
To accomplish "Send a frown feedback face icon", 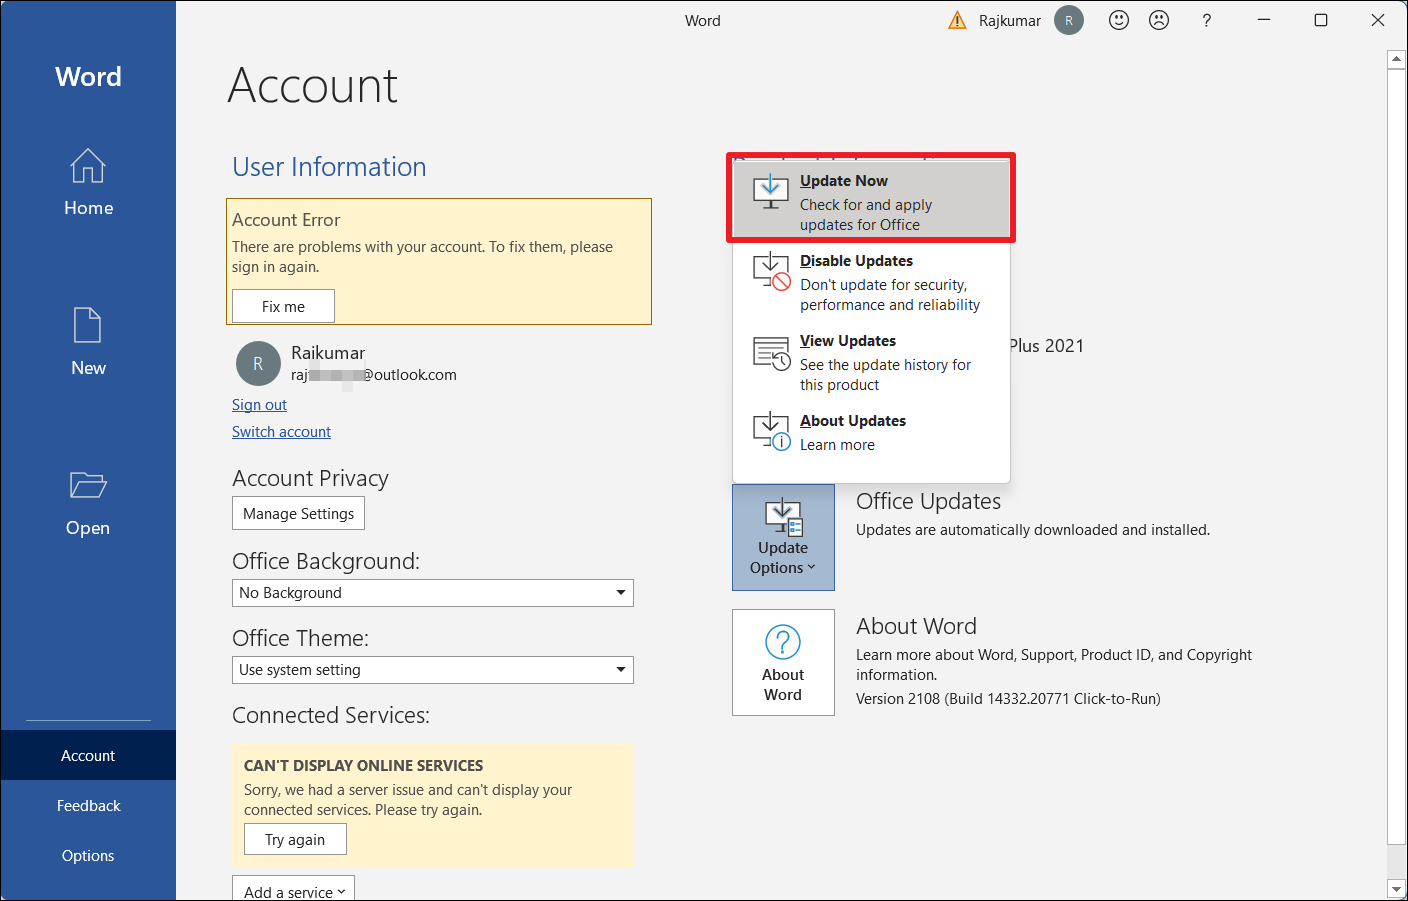I will [x=1159, y=20].
